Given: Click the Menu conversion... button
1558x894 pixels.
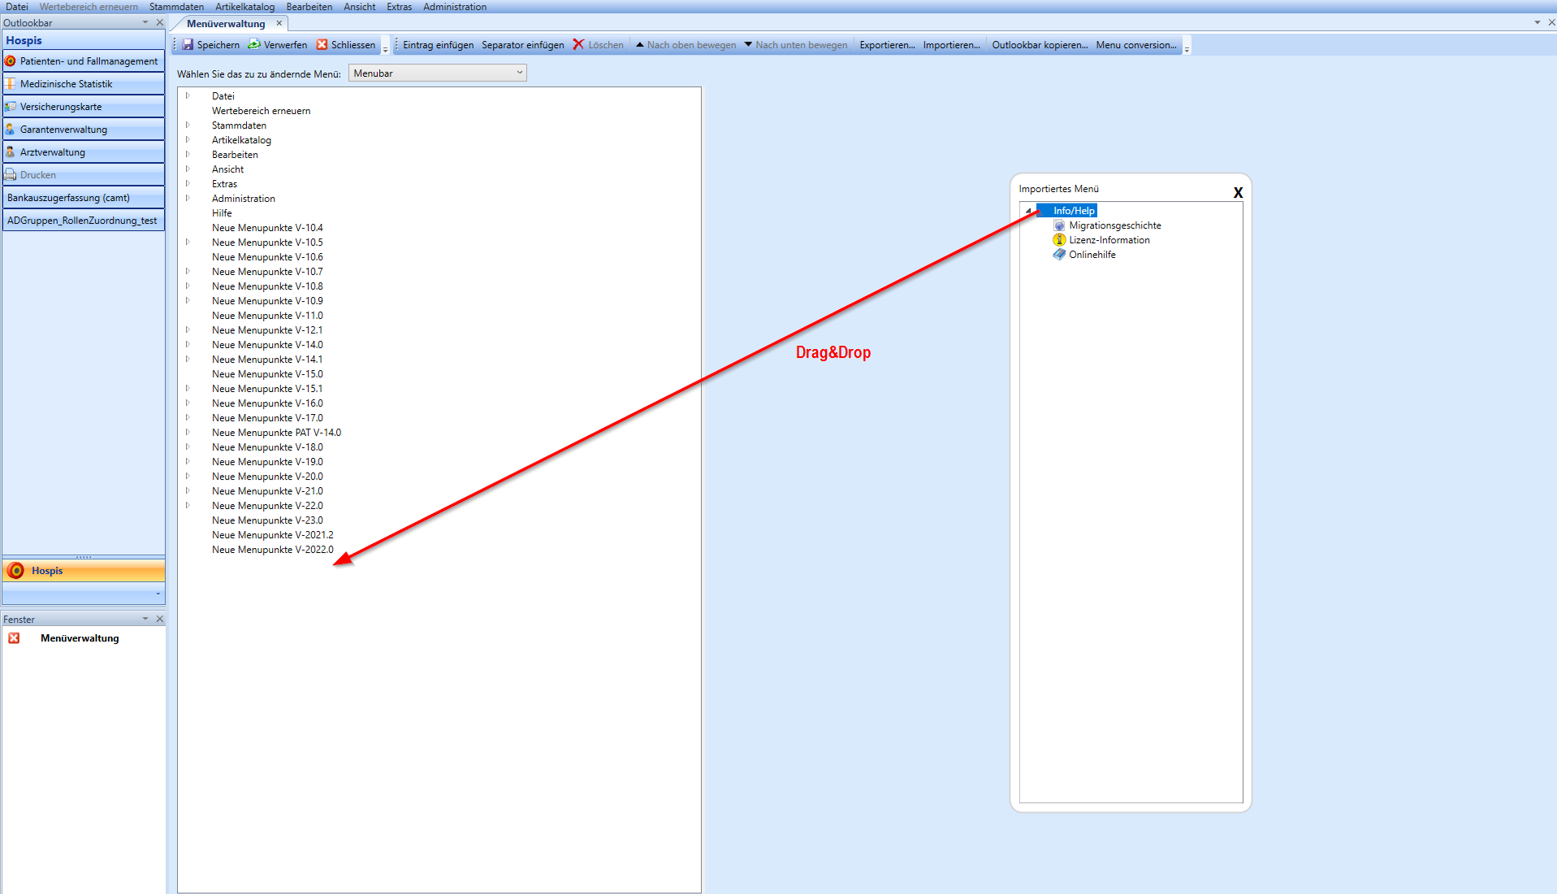Looking at the screenshot, I should [1136, 45].
